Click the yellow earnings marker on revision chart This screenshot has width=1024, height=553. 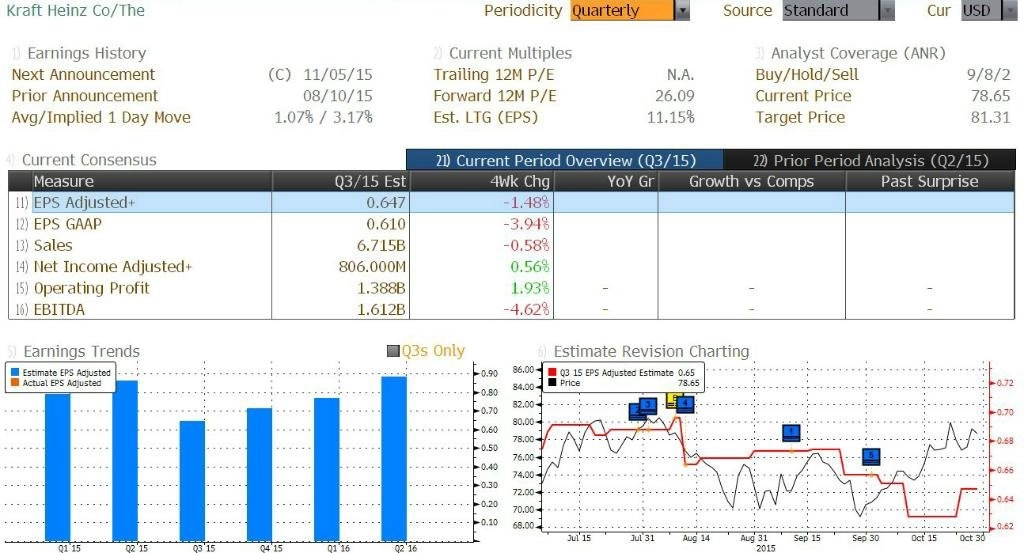(x=671, y=400)
